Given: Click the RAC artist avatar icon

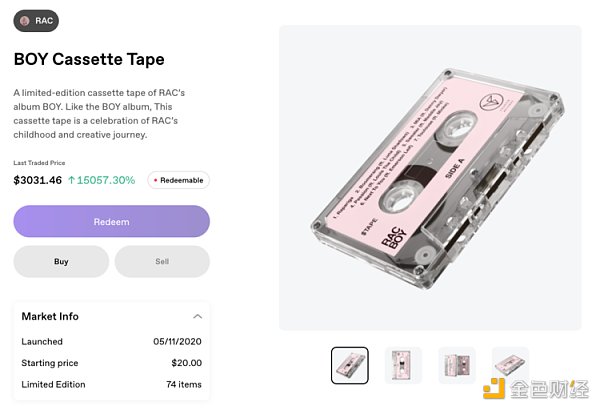Looking at the screenshot, I should pyautogui.click(x=25, y=20).
